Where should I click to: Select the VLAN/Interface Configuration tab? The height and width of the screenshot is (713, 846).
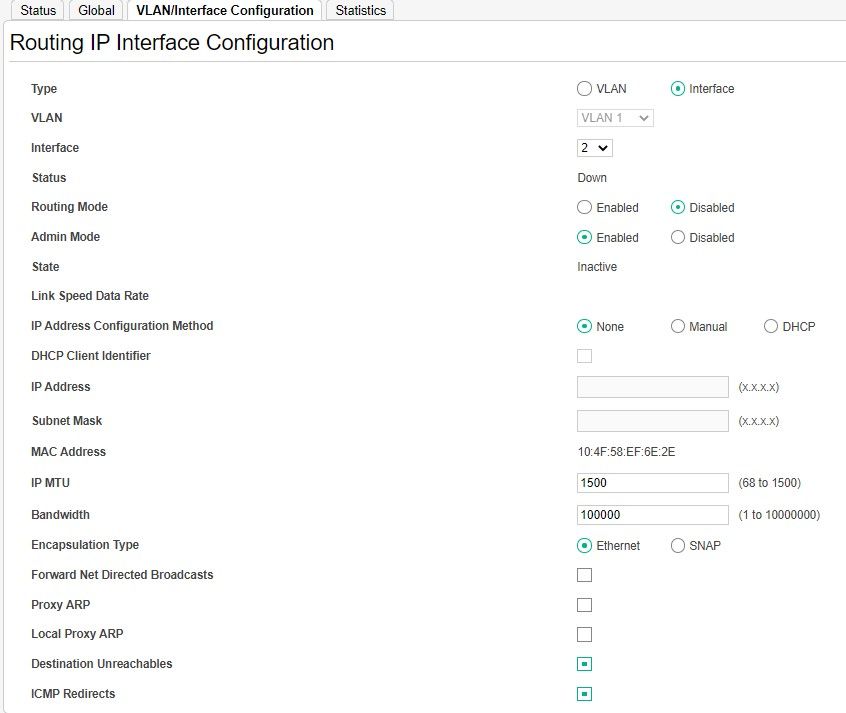click(224, 10)
